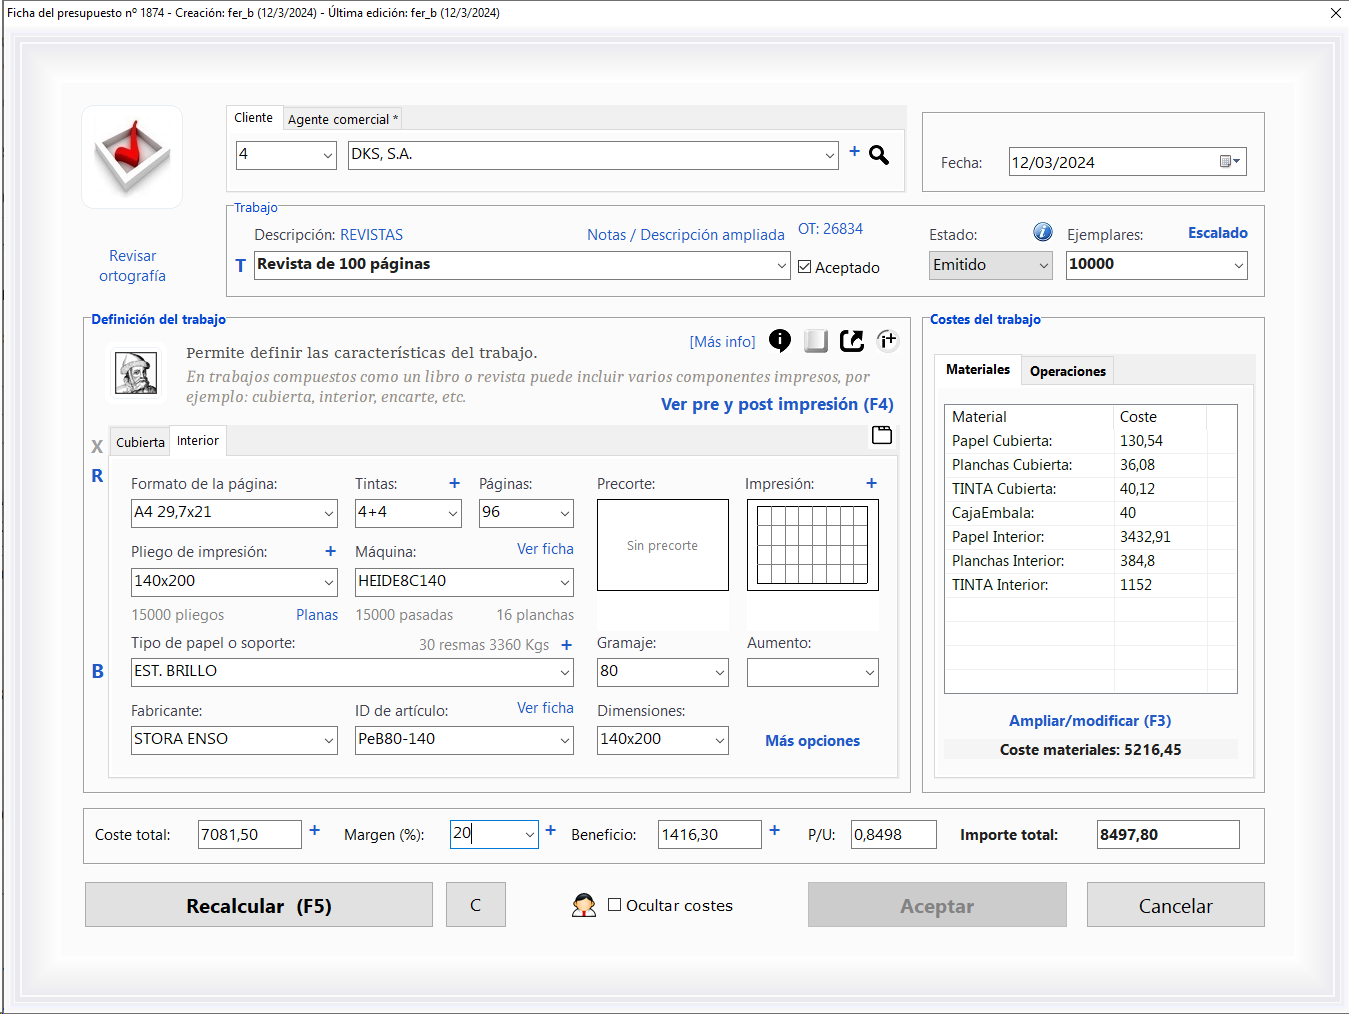This screenshot has width=1349, height=1014.
Task: Expand the Máquina HEIDE8C140 dropdown
Action: [565, 582]
